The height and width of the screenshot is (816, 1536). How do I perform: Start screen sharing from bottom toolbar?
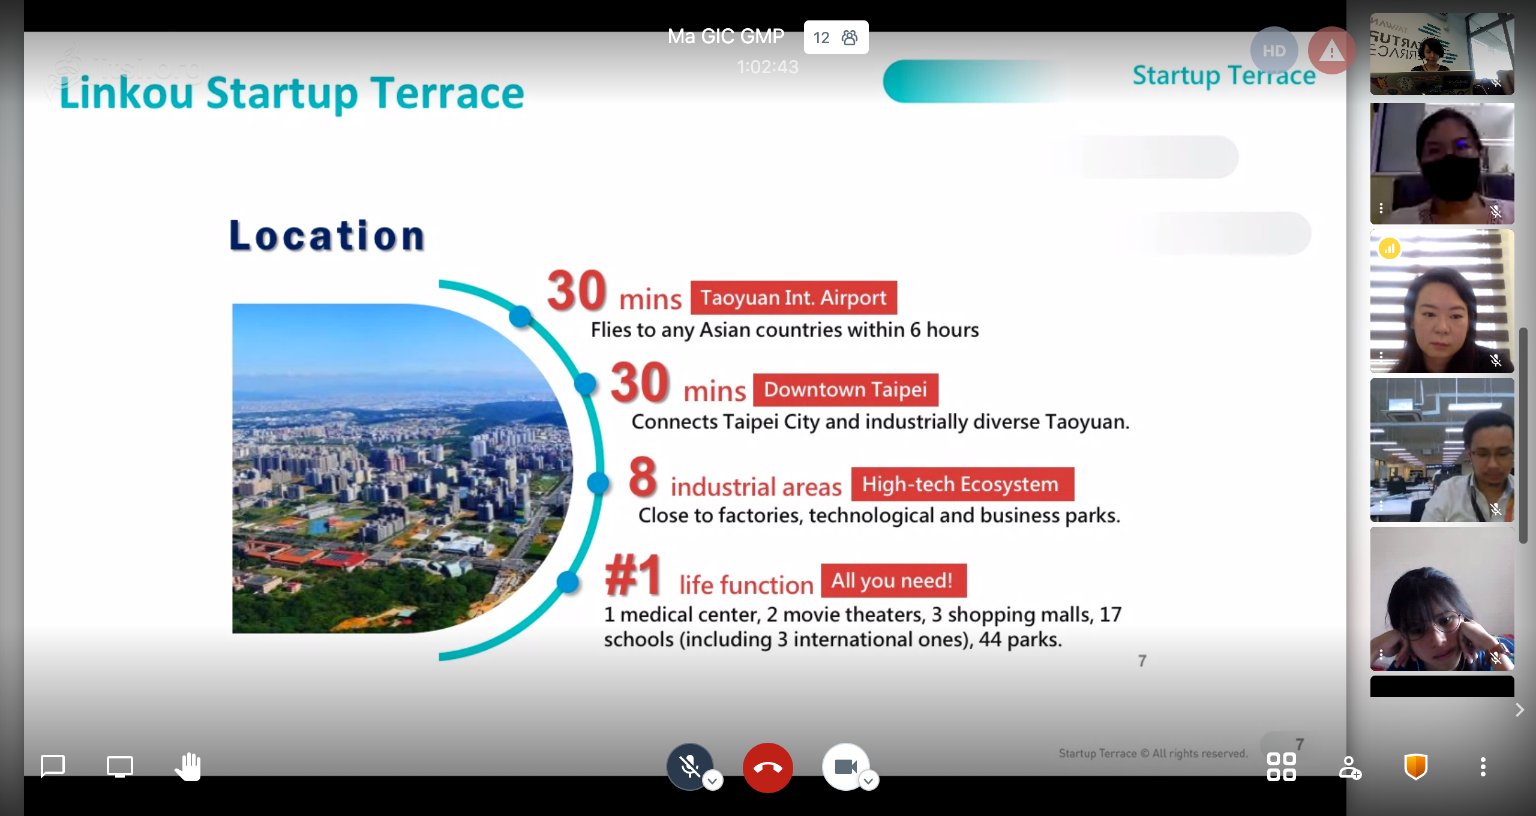pyautogui.click(x=120, y=767)
